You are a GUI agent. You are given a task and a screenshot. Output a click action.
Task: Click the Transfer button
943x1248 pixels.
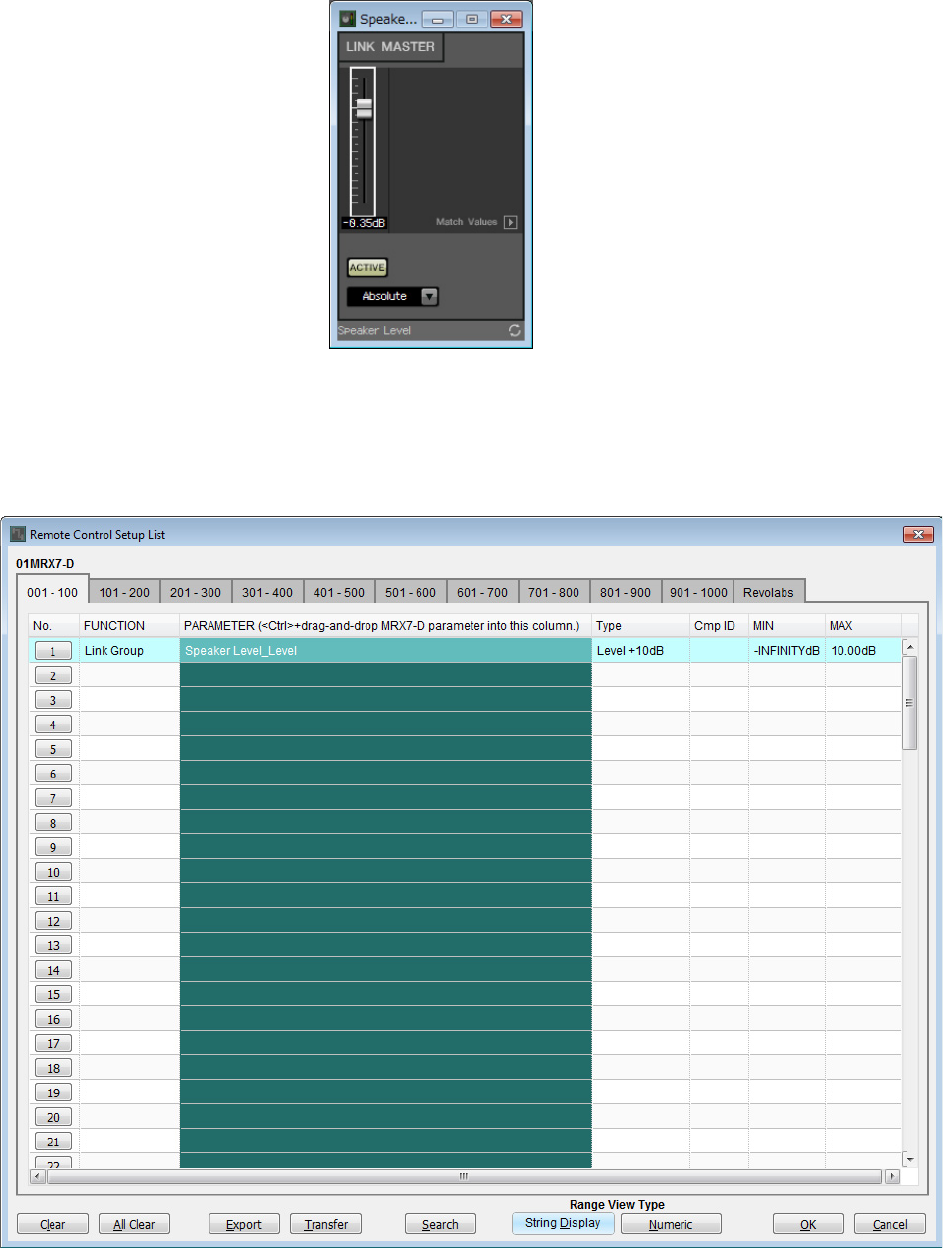325,1224
